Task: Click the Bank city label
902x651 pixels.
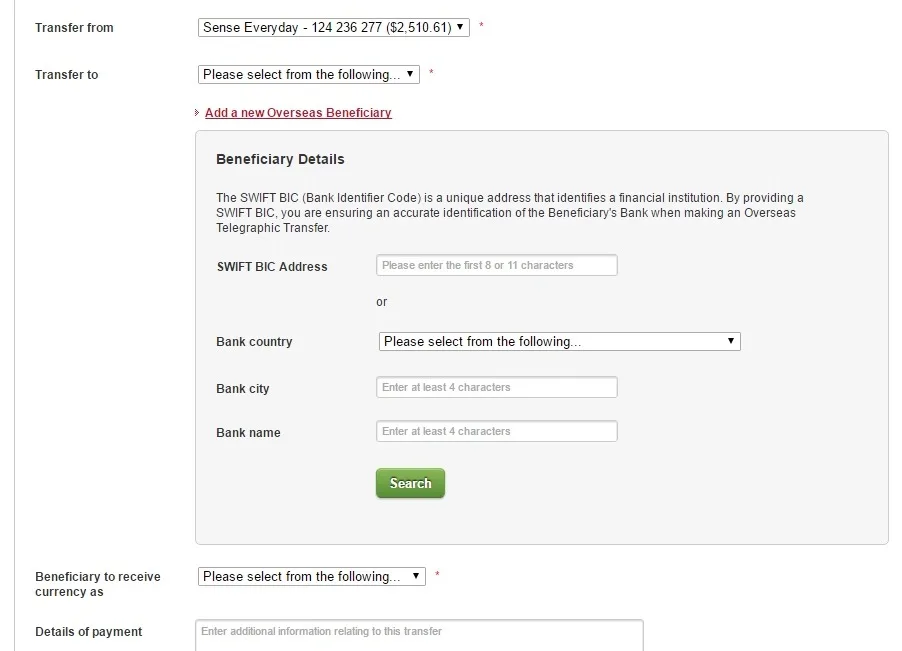Action: click(x=243, y=389)
